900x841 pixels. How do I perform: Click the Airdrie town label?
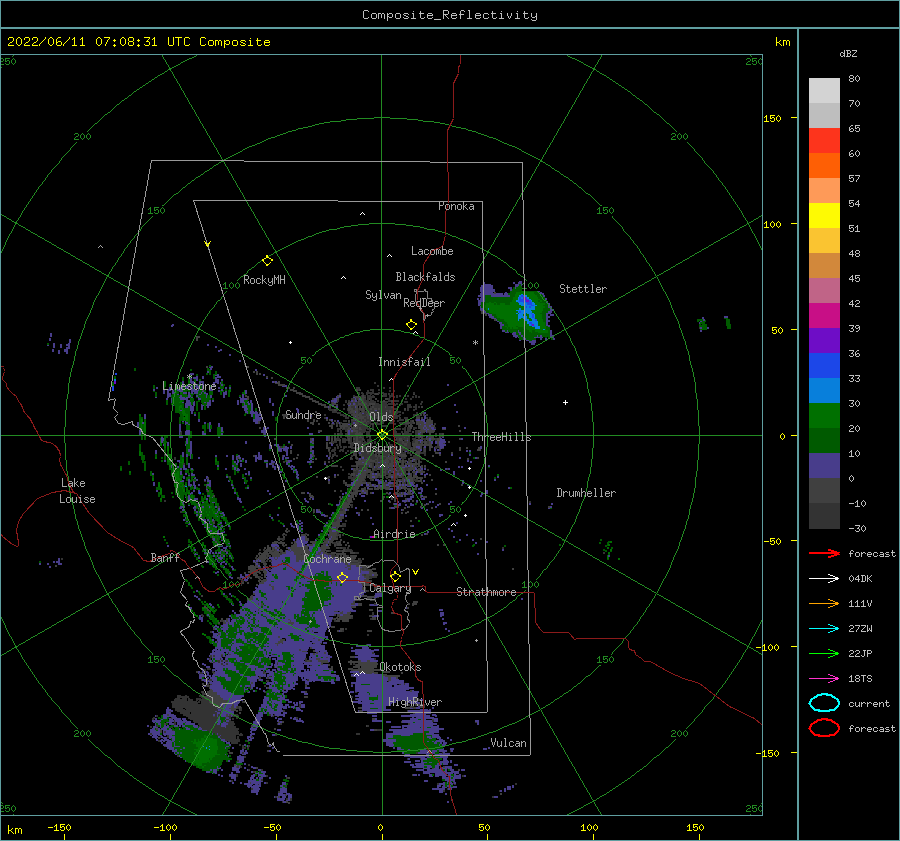coord(394,534)
